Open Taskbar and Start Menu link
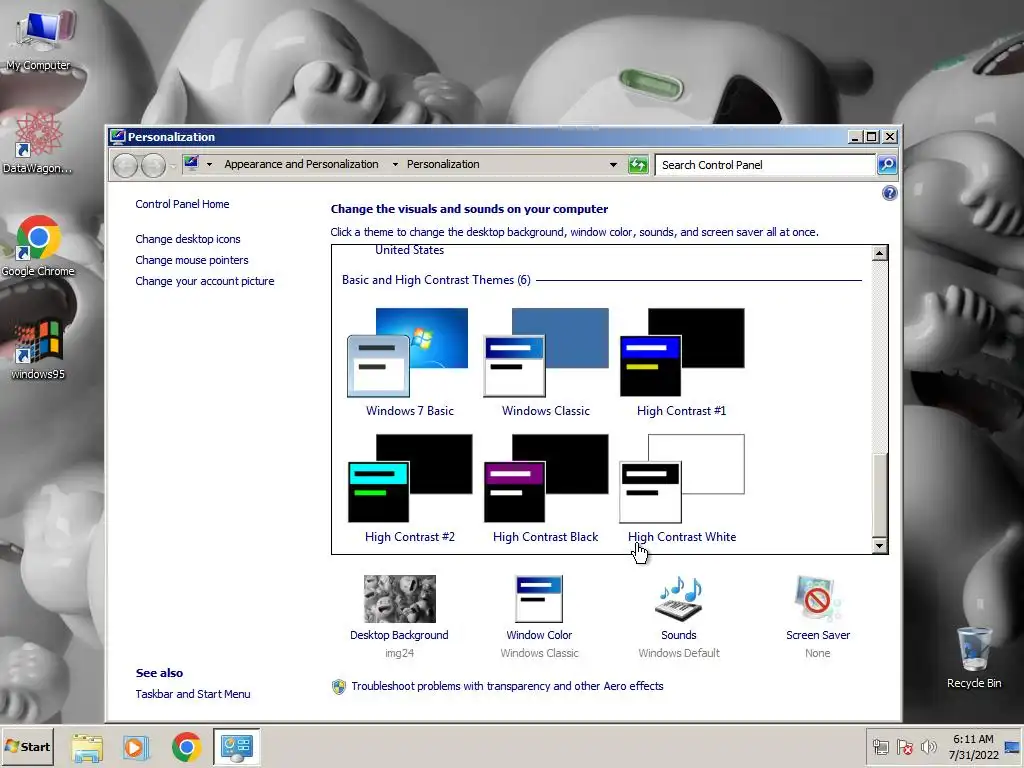The width and height of the screenshot is (1024, 768). [x=193, y=694]
